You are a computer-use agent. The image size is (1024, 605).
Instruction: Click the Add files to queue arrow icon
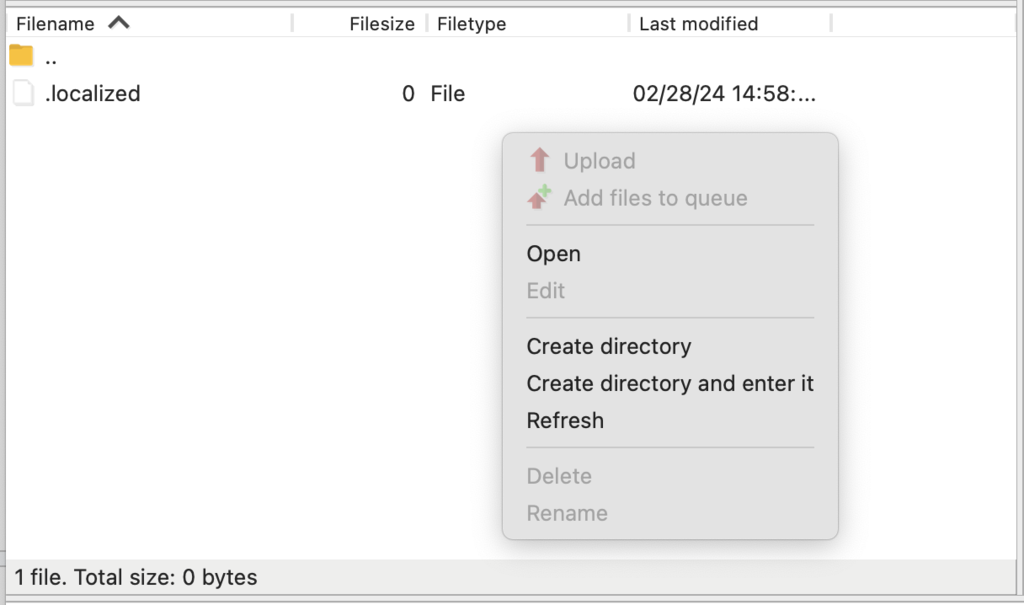pos(539,197)
